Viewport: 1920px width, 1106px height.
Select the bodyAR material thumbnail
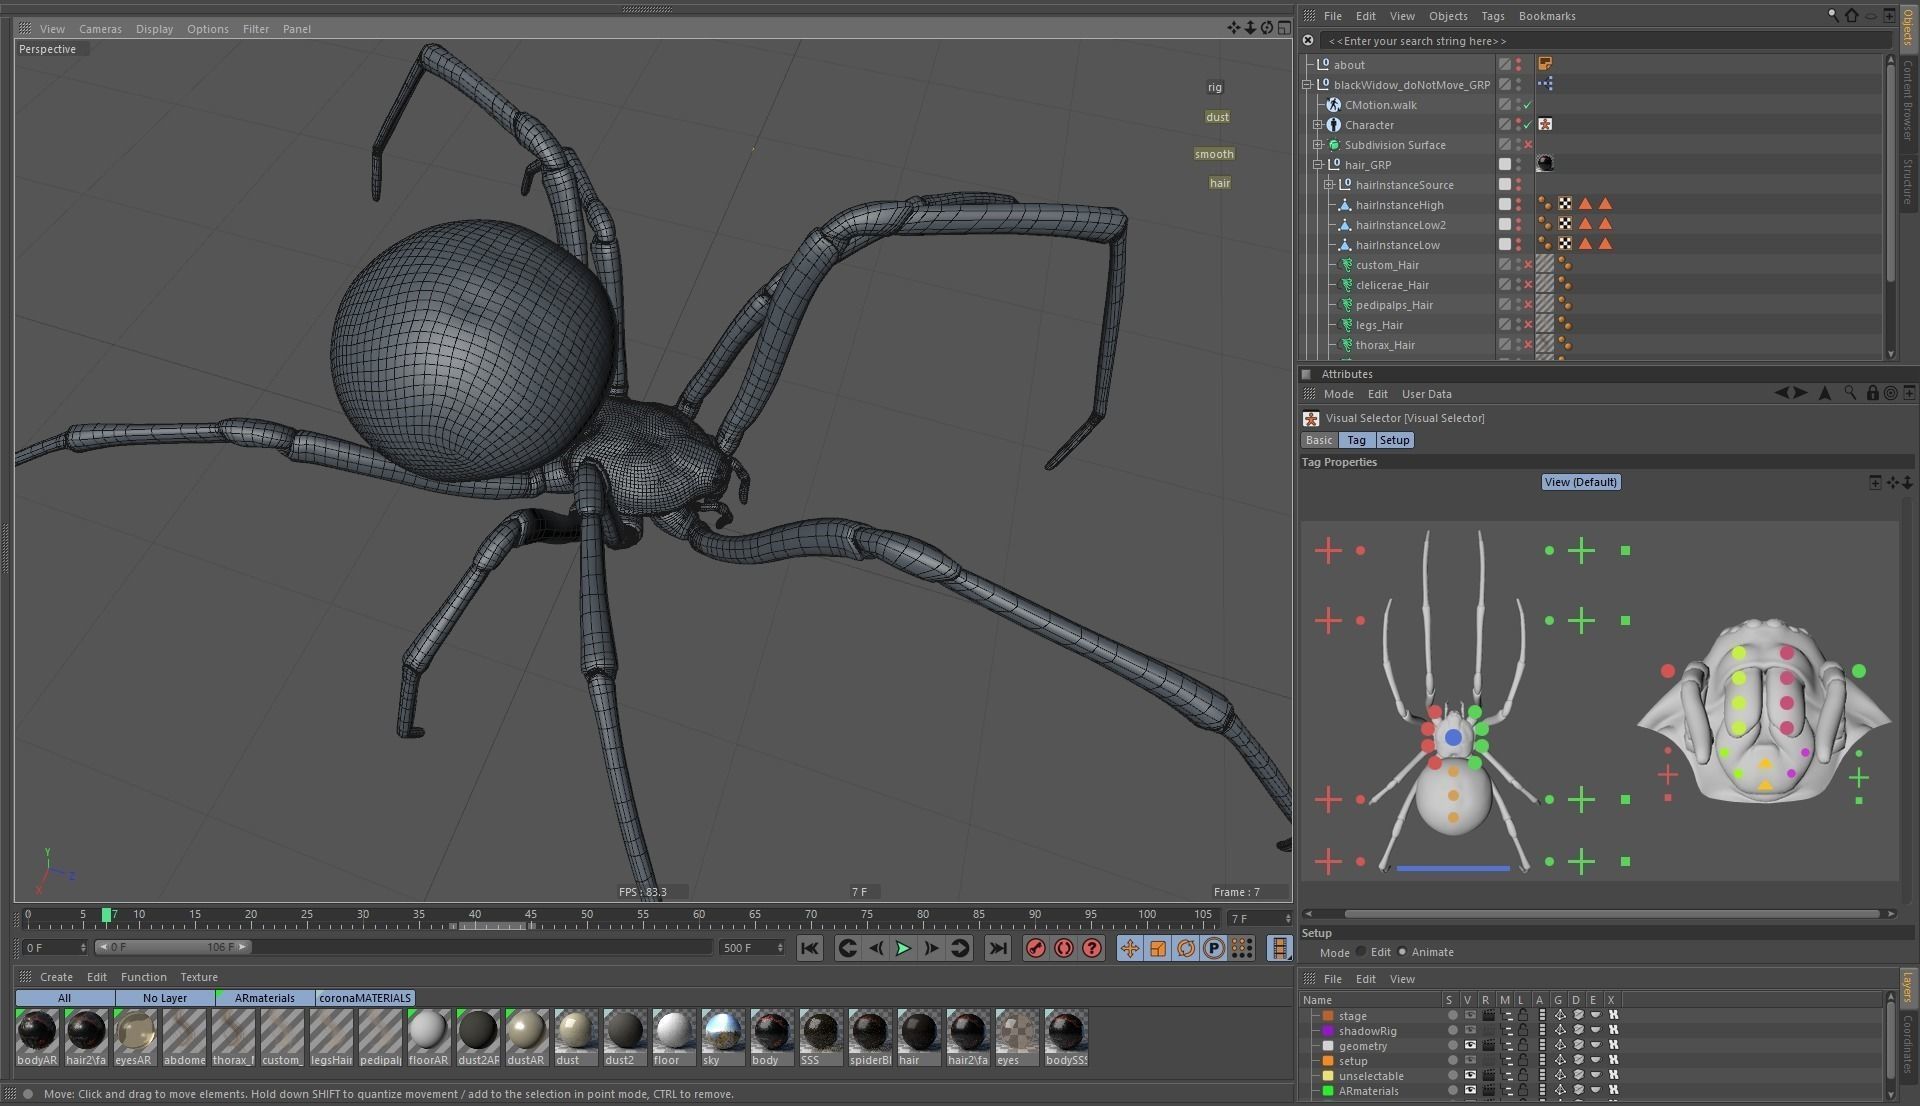pyautogui.click(x=37, y=1037)
